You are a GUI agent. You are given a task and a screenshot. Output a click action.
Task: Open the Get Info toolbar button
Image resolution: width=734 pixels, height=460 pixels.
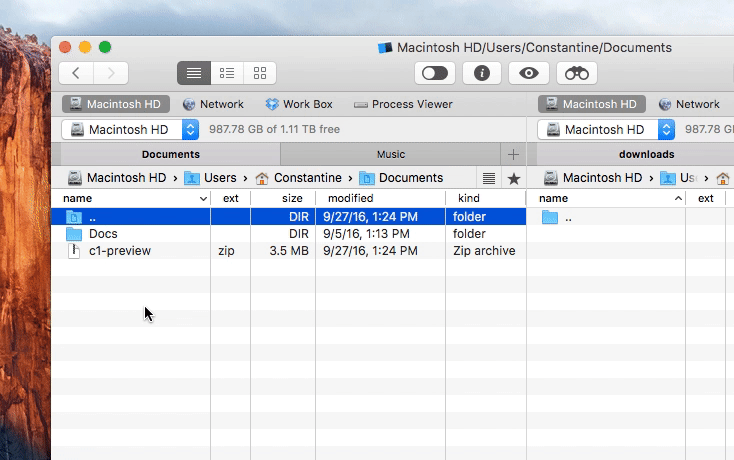click(x=482, y=73)
